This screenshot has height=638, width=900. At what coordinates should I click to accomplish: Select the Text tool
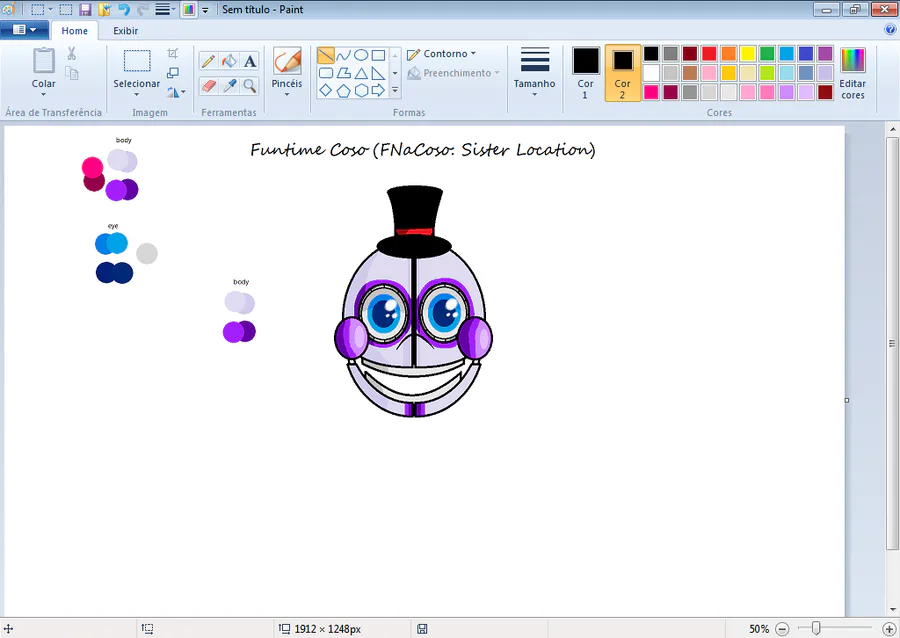(x=250, y=61)
